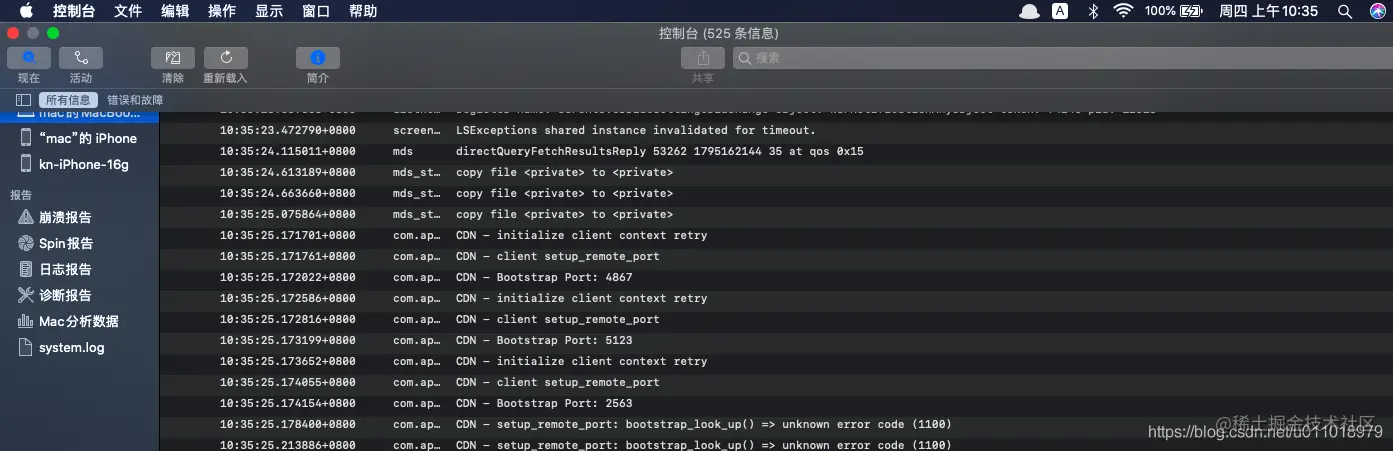Screen dimensions: 1393x451
Task: Select log row with timestamp 10:35:25.172816
Action: click(776, 319)
